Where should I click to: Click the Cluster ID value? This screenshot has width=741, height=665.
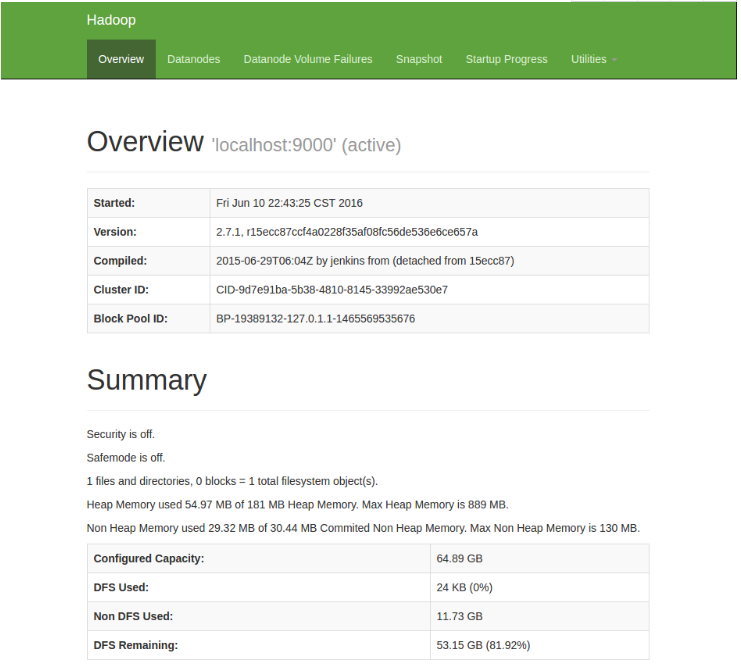[x=332, y=290]
